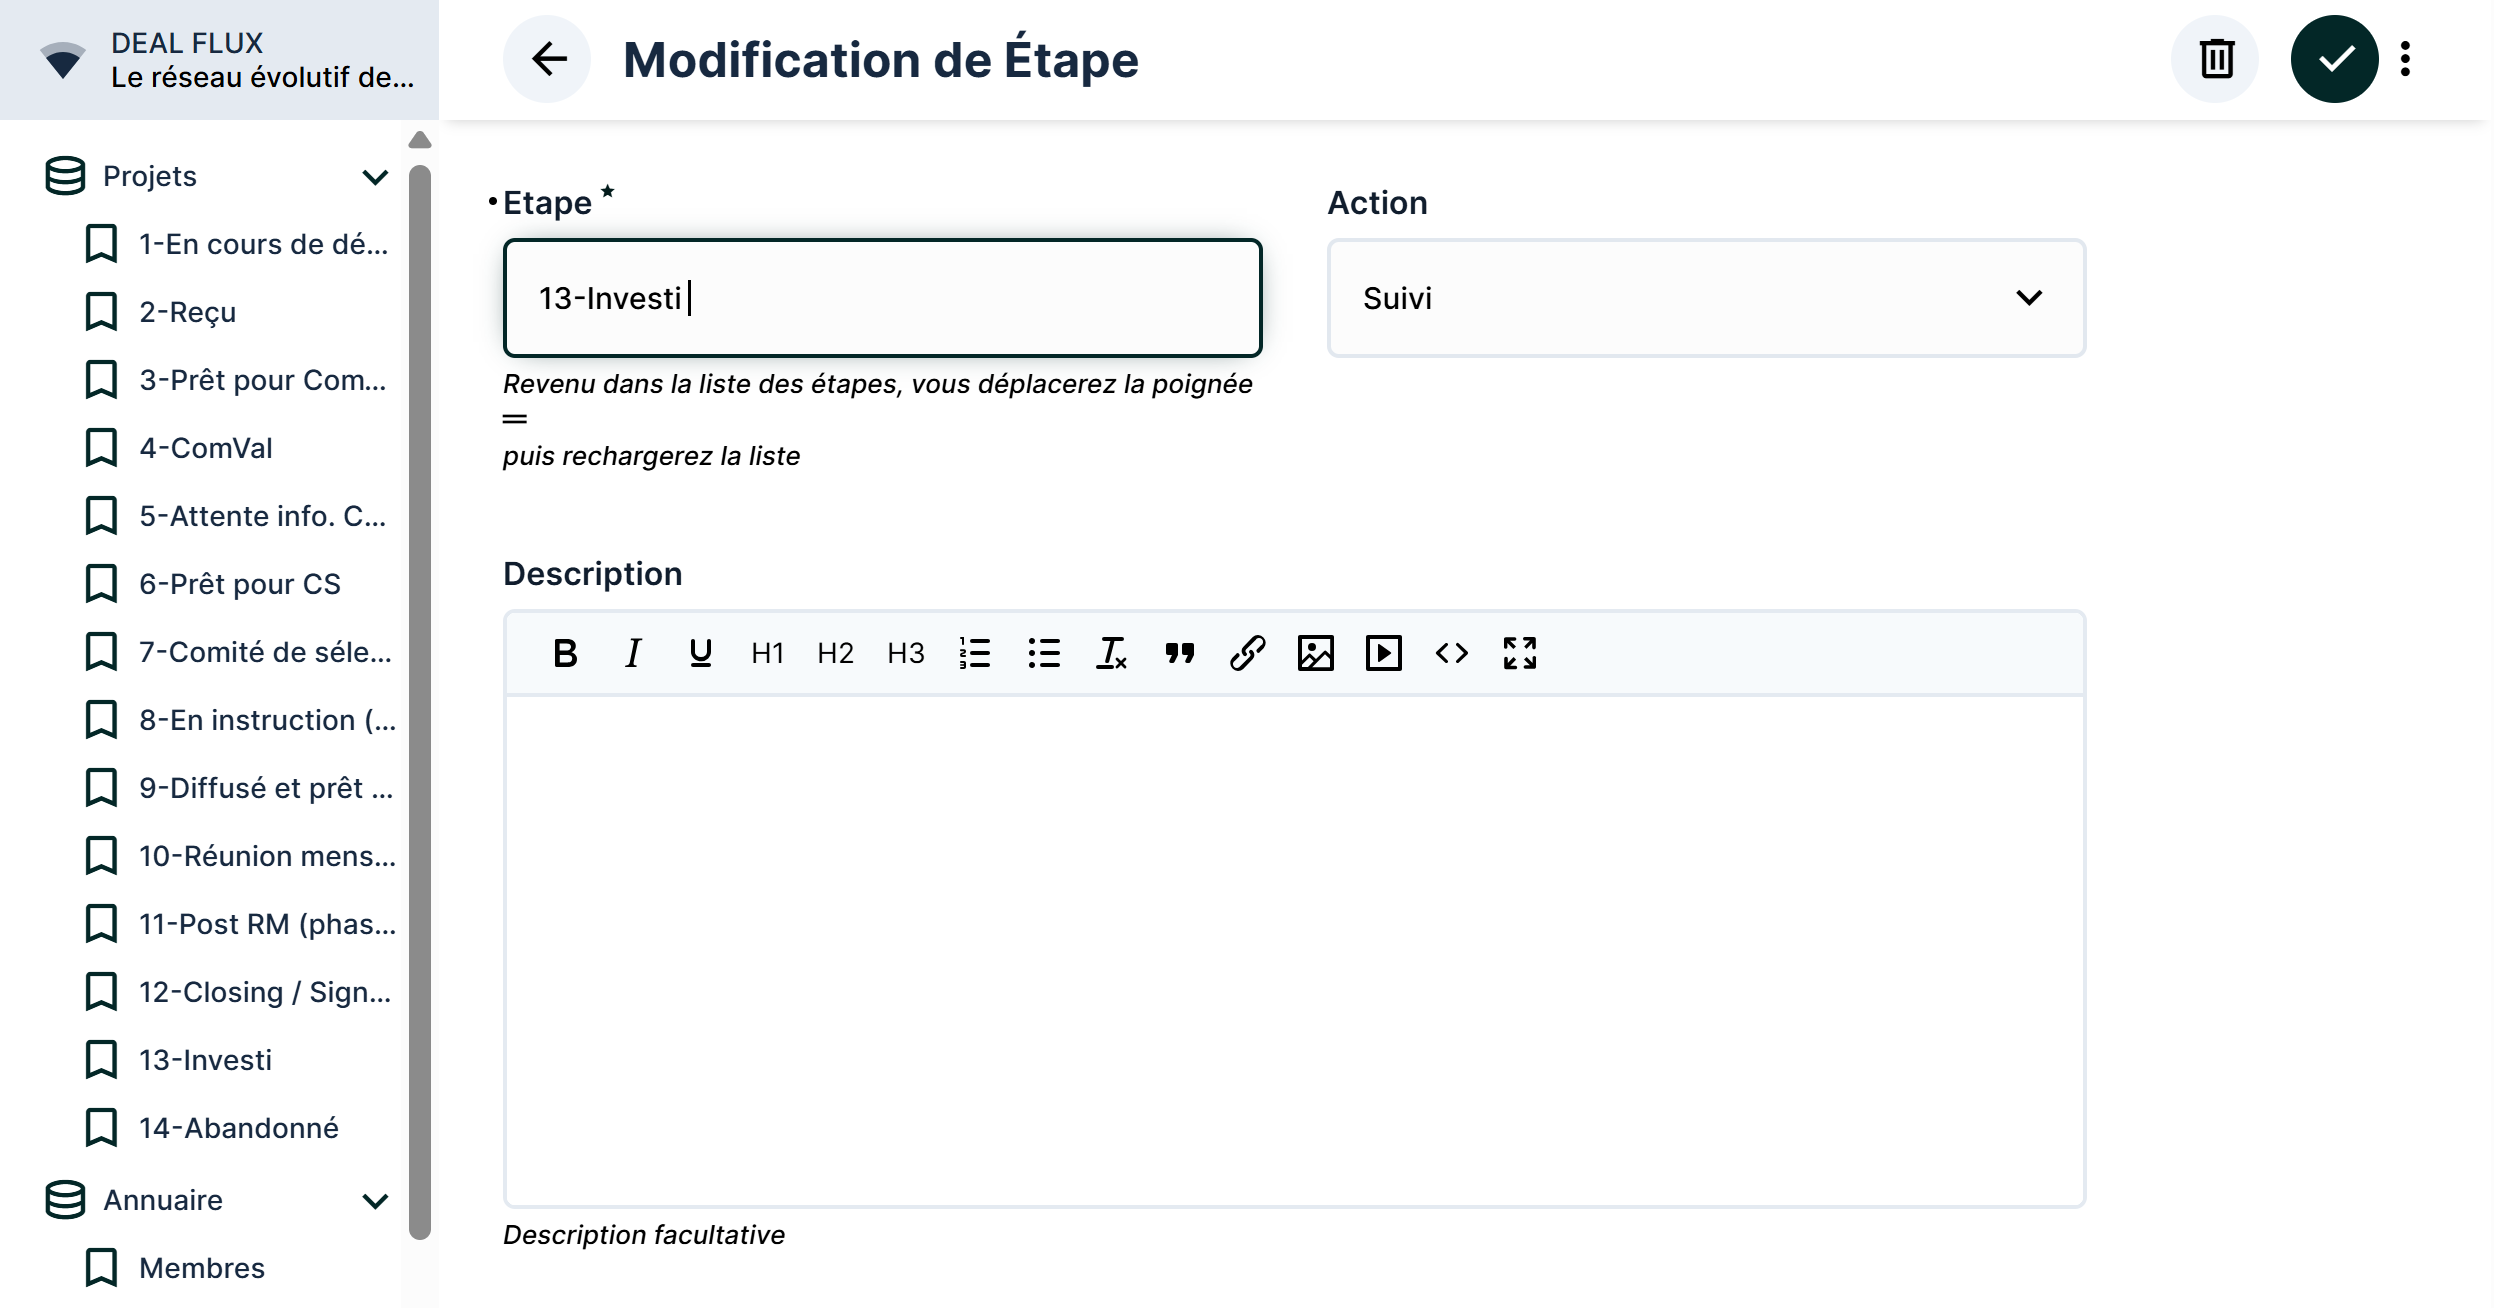Insert a bulleted list
Image resolution: width=2494 pixels, height=1308 pixels.
1044,653
